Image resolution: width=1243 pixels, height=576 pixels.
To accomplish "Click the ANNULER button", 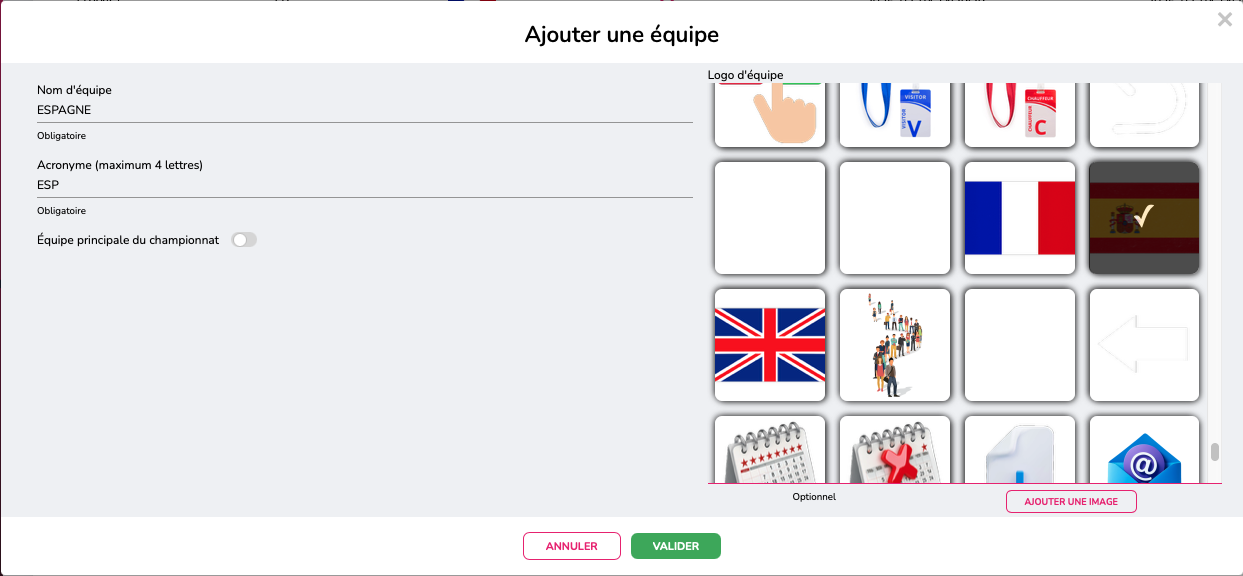I will click(x=572, y=546).
